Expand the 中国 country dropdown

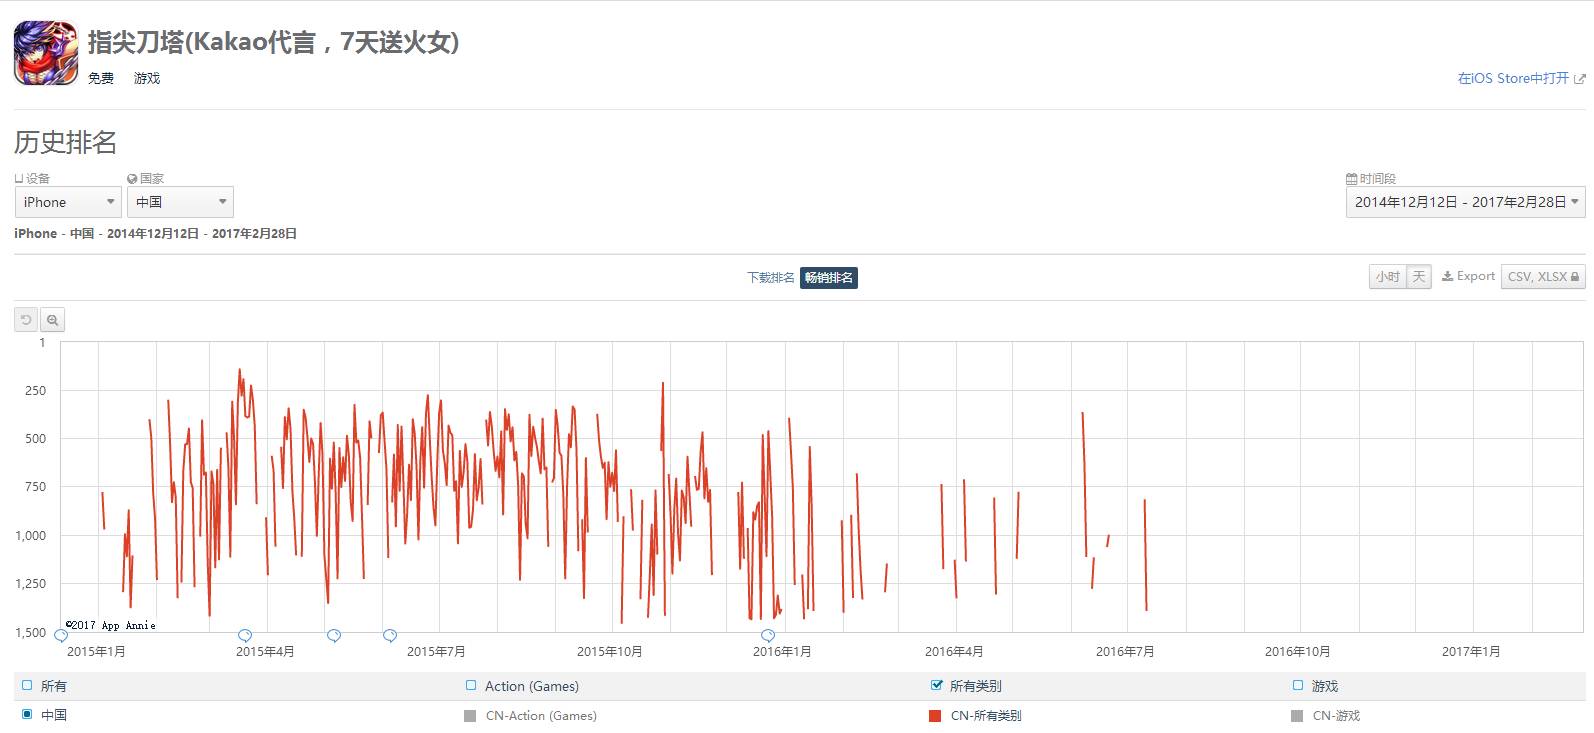(x=180, y=202)
